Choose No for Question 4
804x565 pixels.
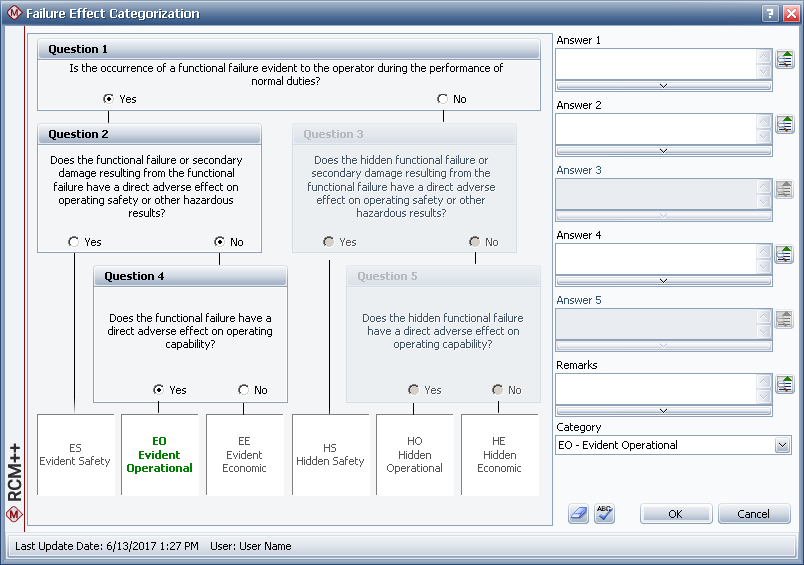tap(244, 390)
